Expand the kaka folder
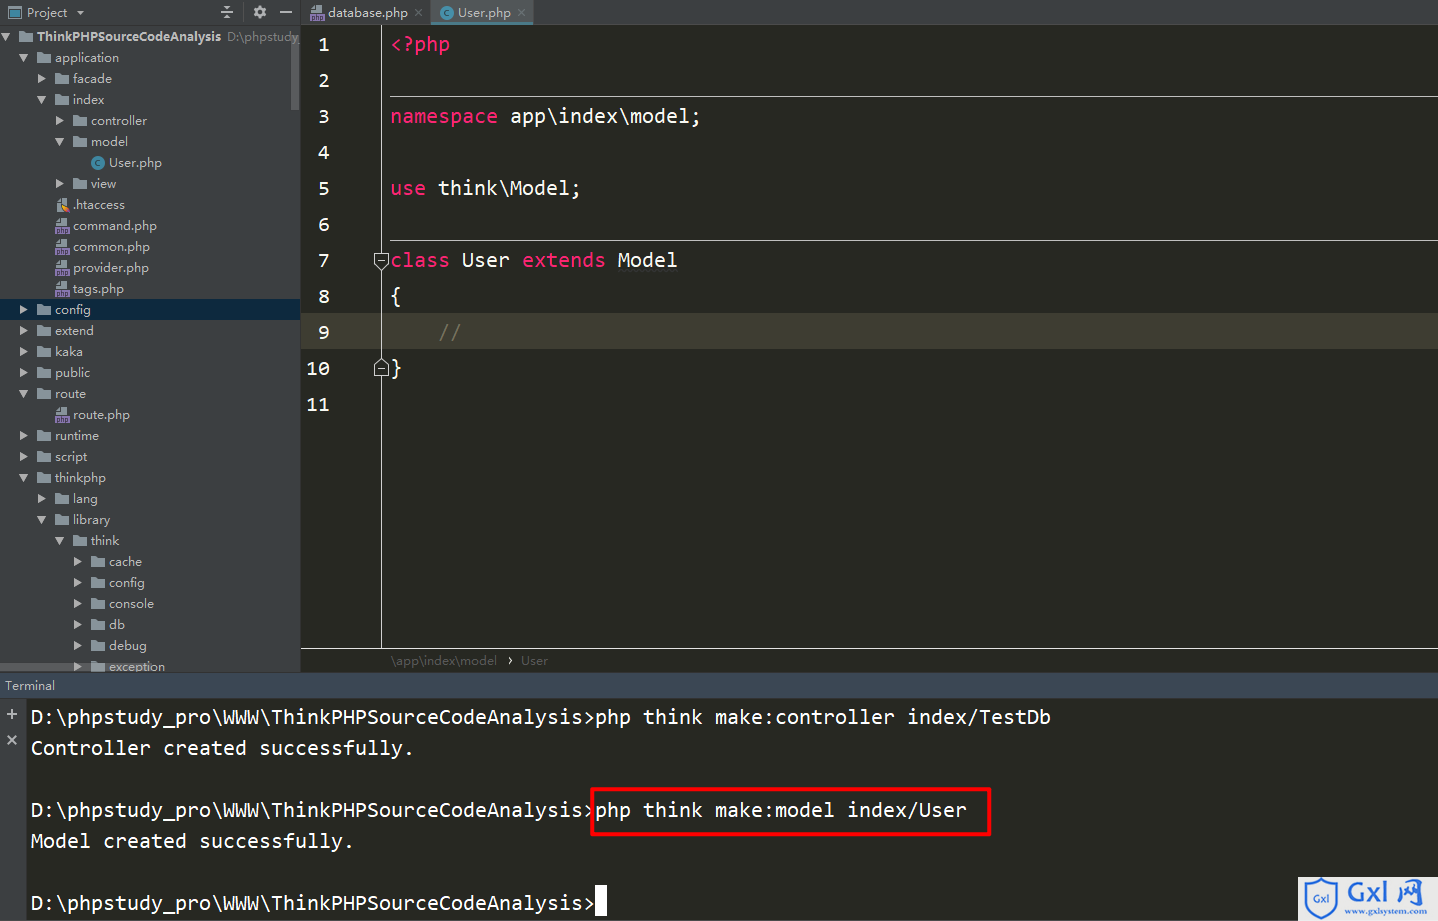Viewport: 1438px width, 921px height. click(x=24, y=352)
